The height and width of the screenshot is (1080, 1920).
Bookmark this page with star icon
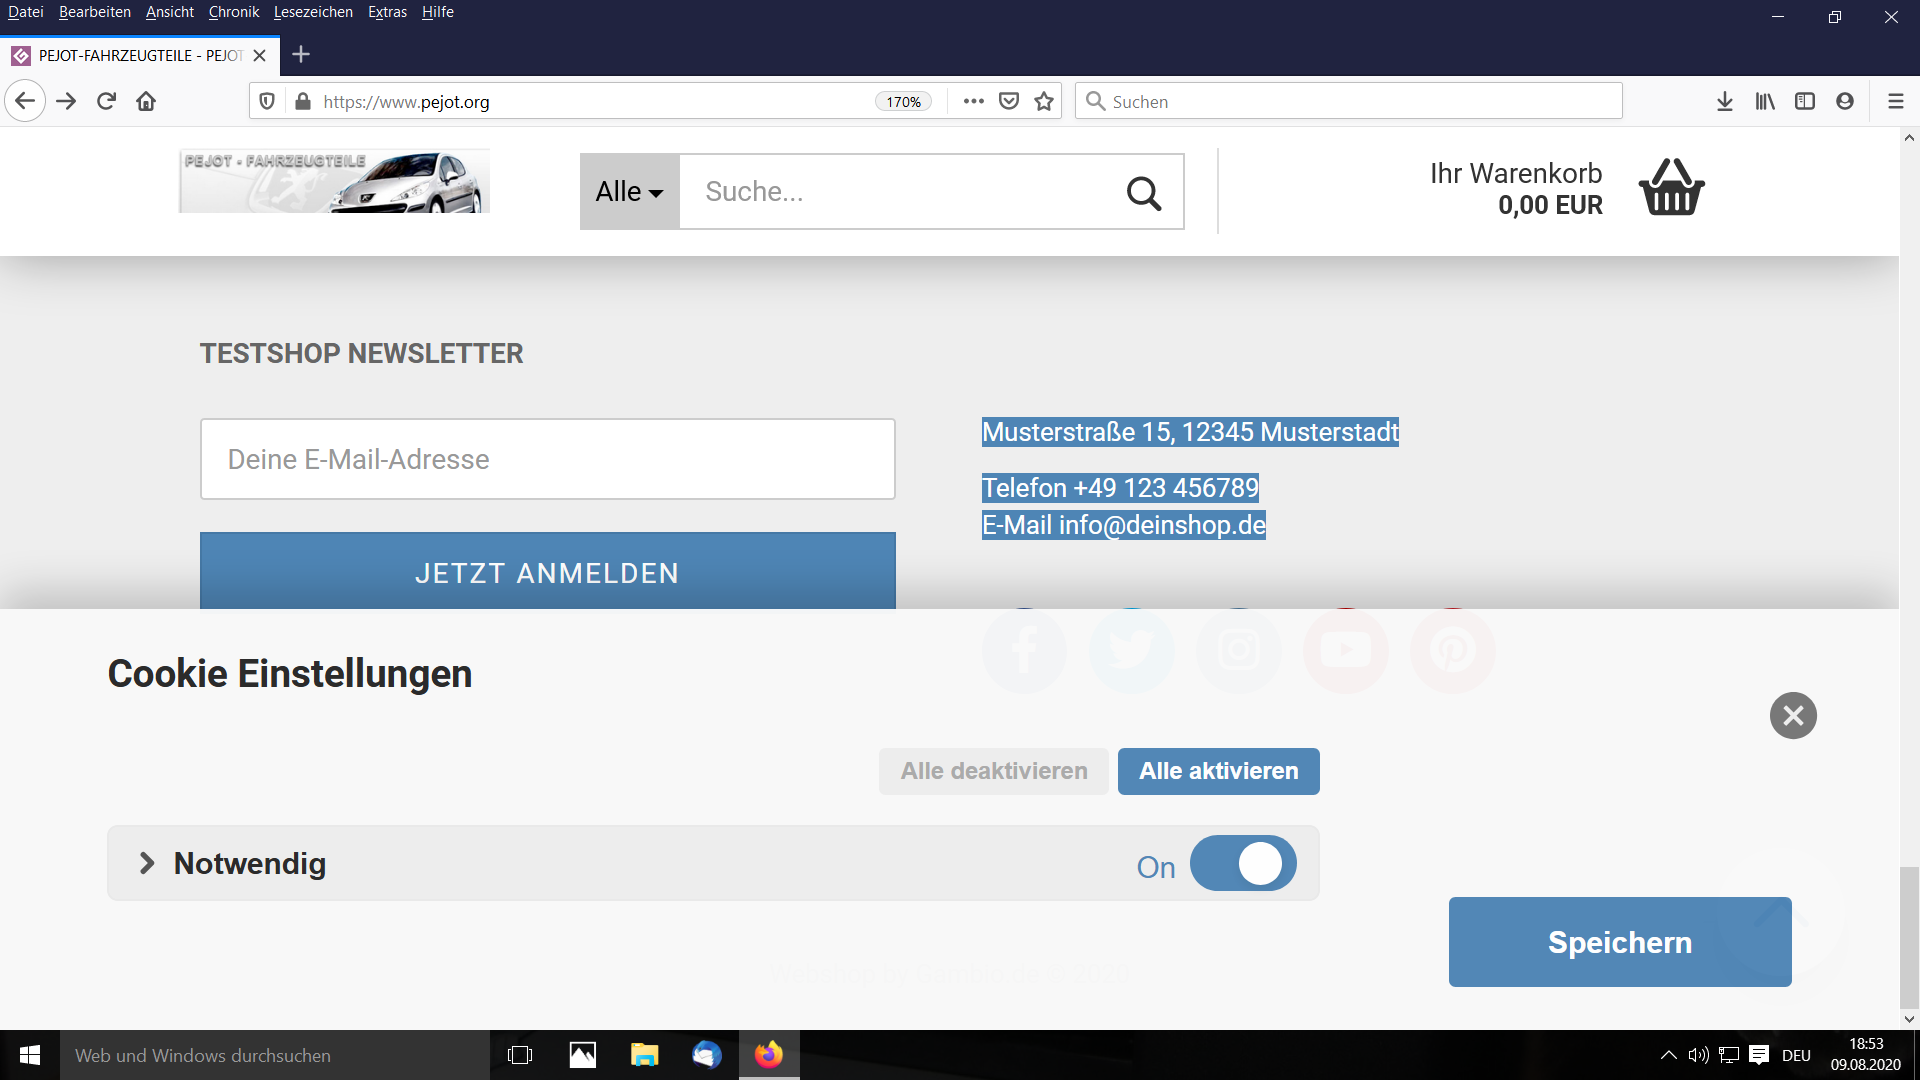(1044, 101)
